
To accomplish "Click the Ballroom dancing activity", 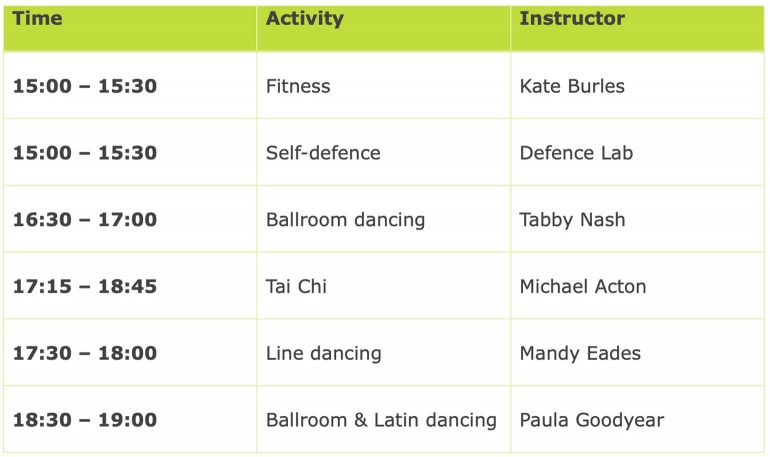I will click(345, 220).
